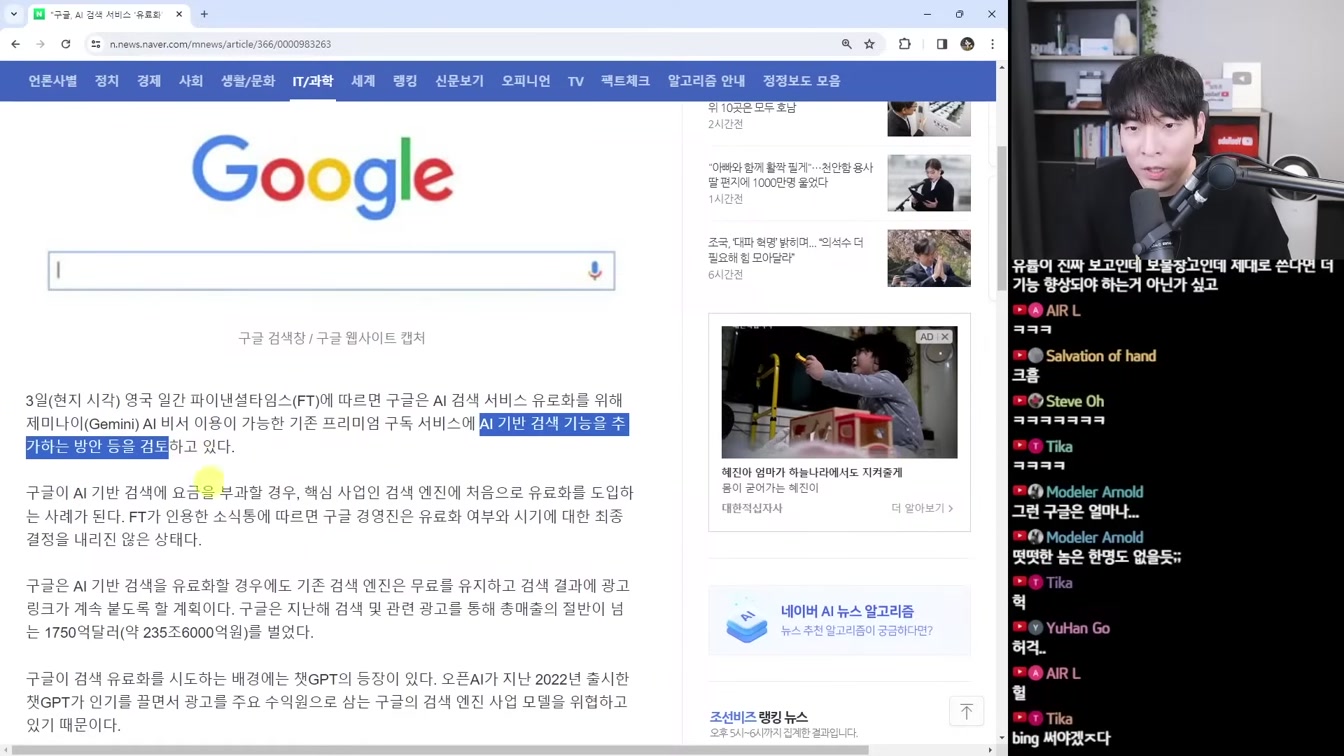Click the Naver AI news algorithm cube icon
Image resolution: width=1344 pixels, height=756 pixels.
pos(747,620)
